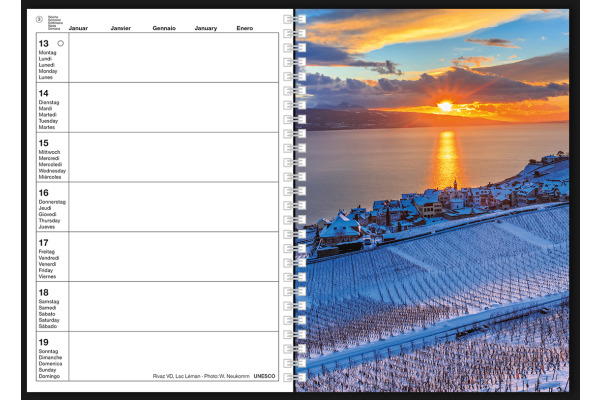Click the Saturday 18 blank notes area
The height and width of the screenshot is (400, 600).
click(173, 306)
